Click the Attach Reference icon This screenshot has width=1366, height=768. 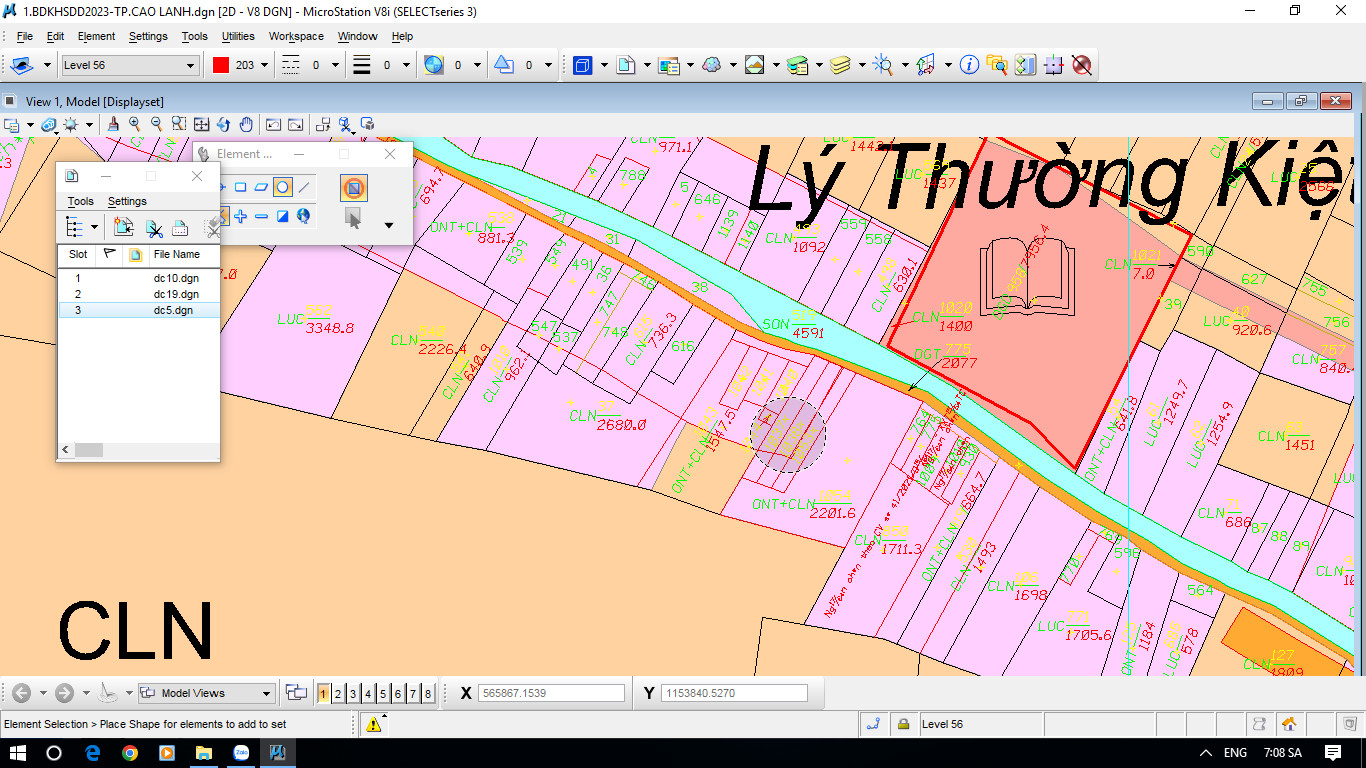pyautogui.click(x=124, y=228)
